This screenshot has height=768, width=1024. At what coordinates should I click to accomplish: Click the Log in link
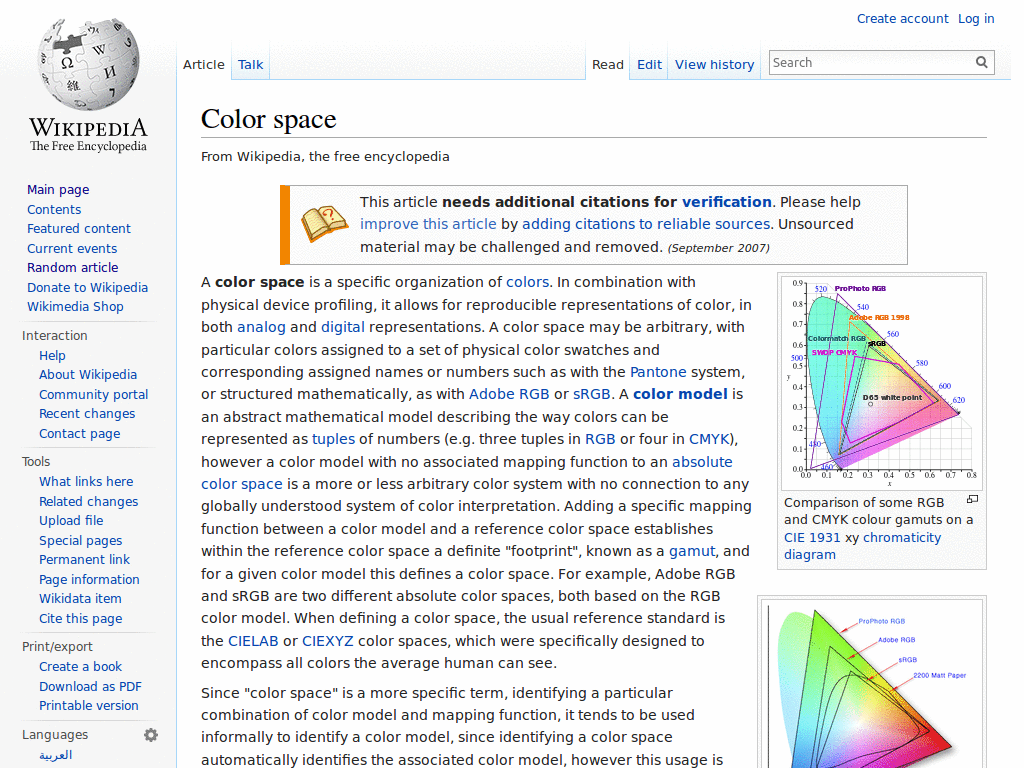pyautogui.click(x=976, y=19)
